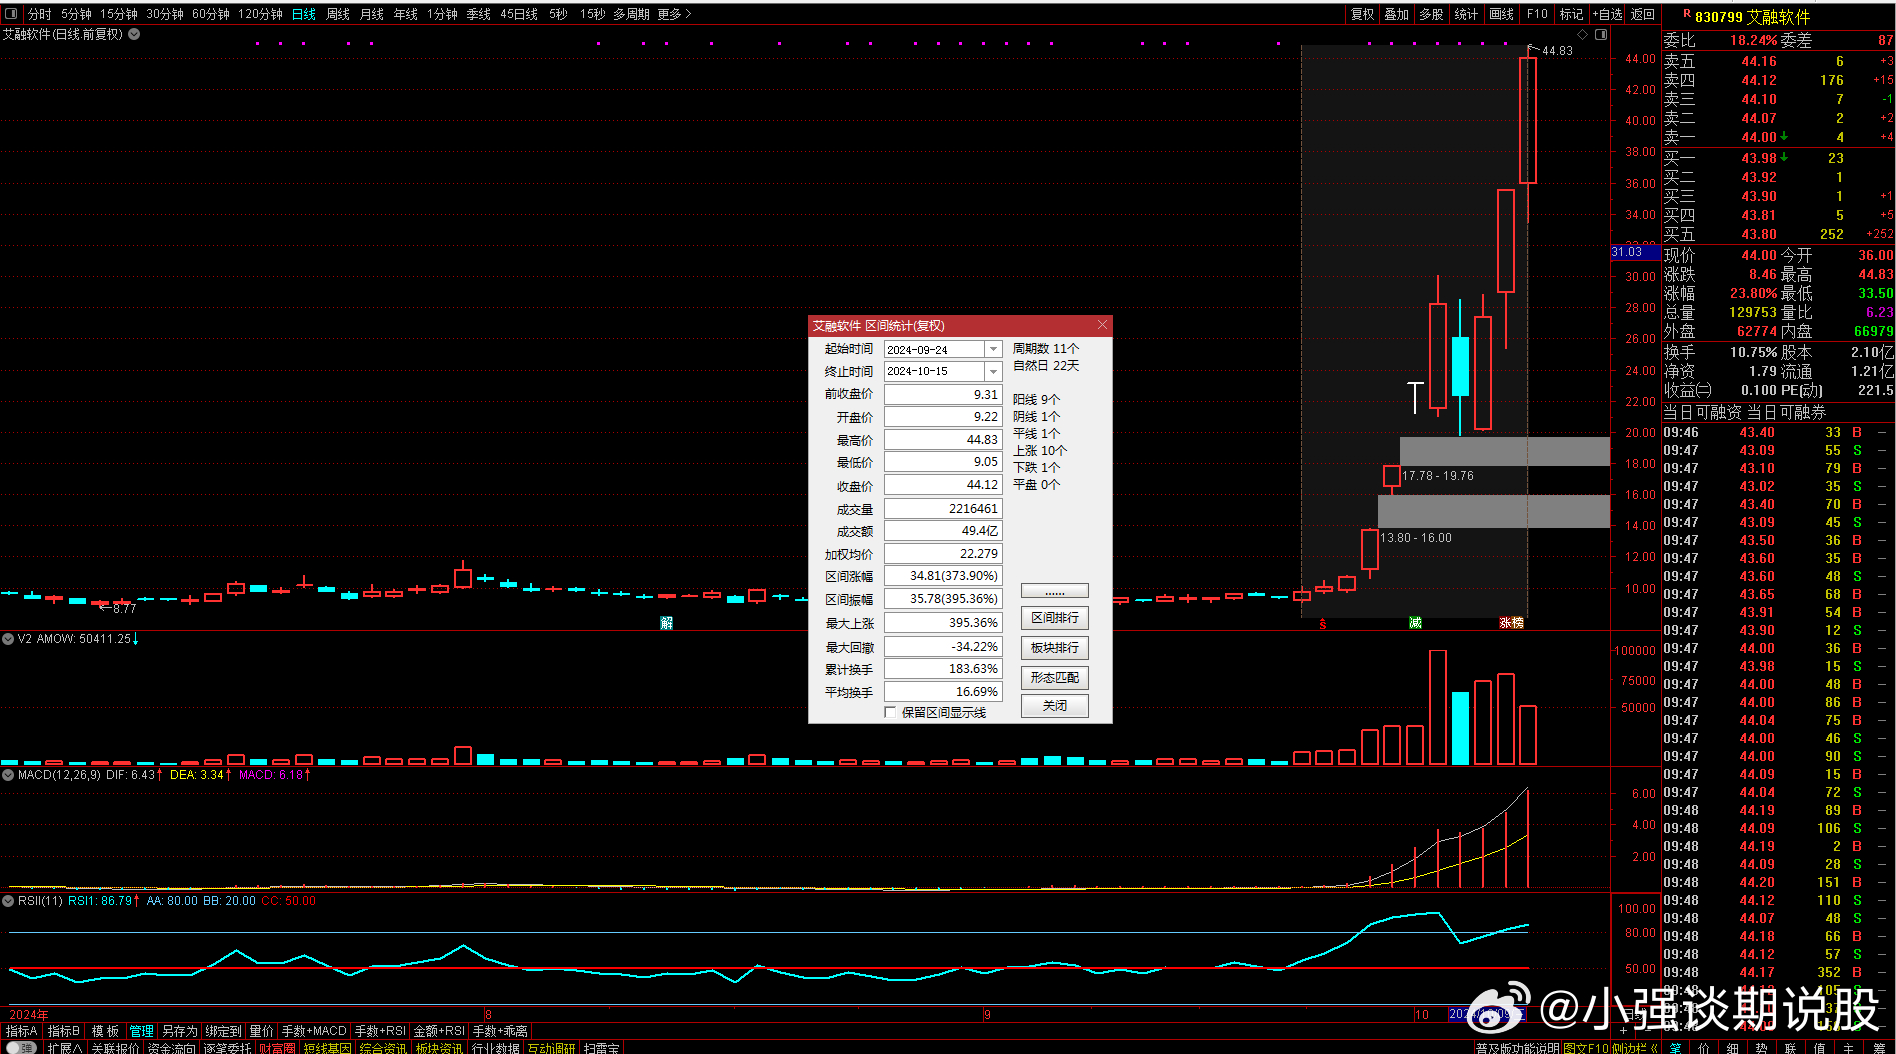Image resolution: width=1896 pixels, height=1054 pixels.
Task: Click the 区间涨幅 value field
Action: click(943, 576)
